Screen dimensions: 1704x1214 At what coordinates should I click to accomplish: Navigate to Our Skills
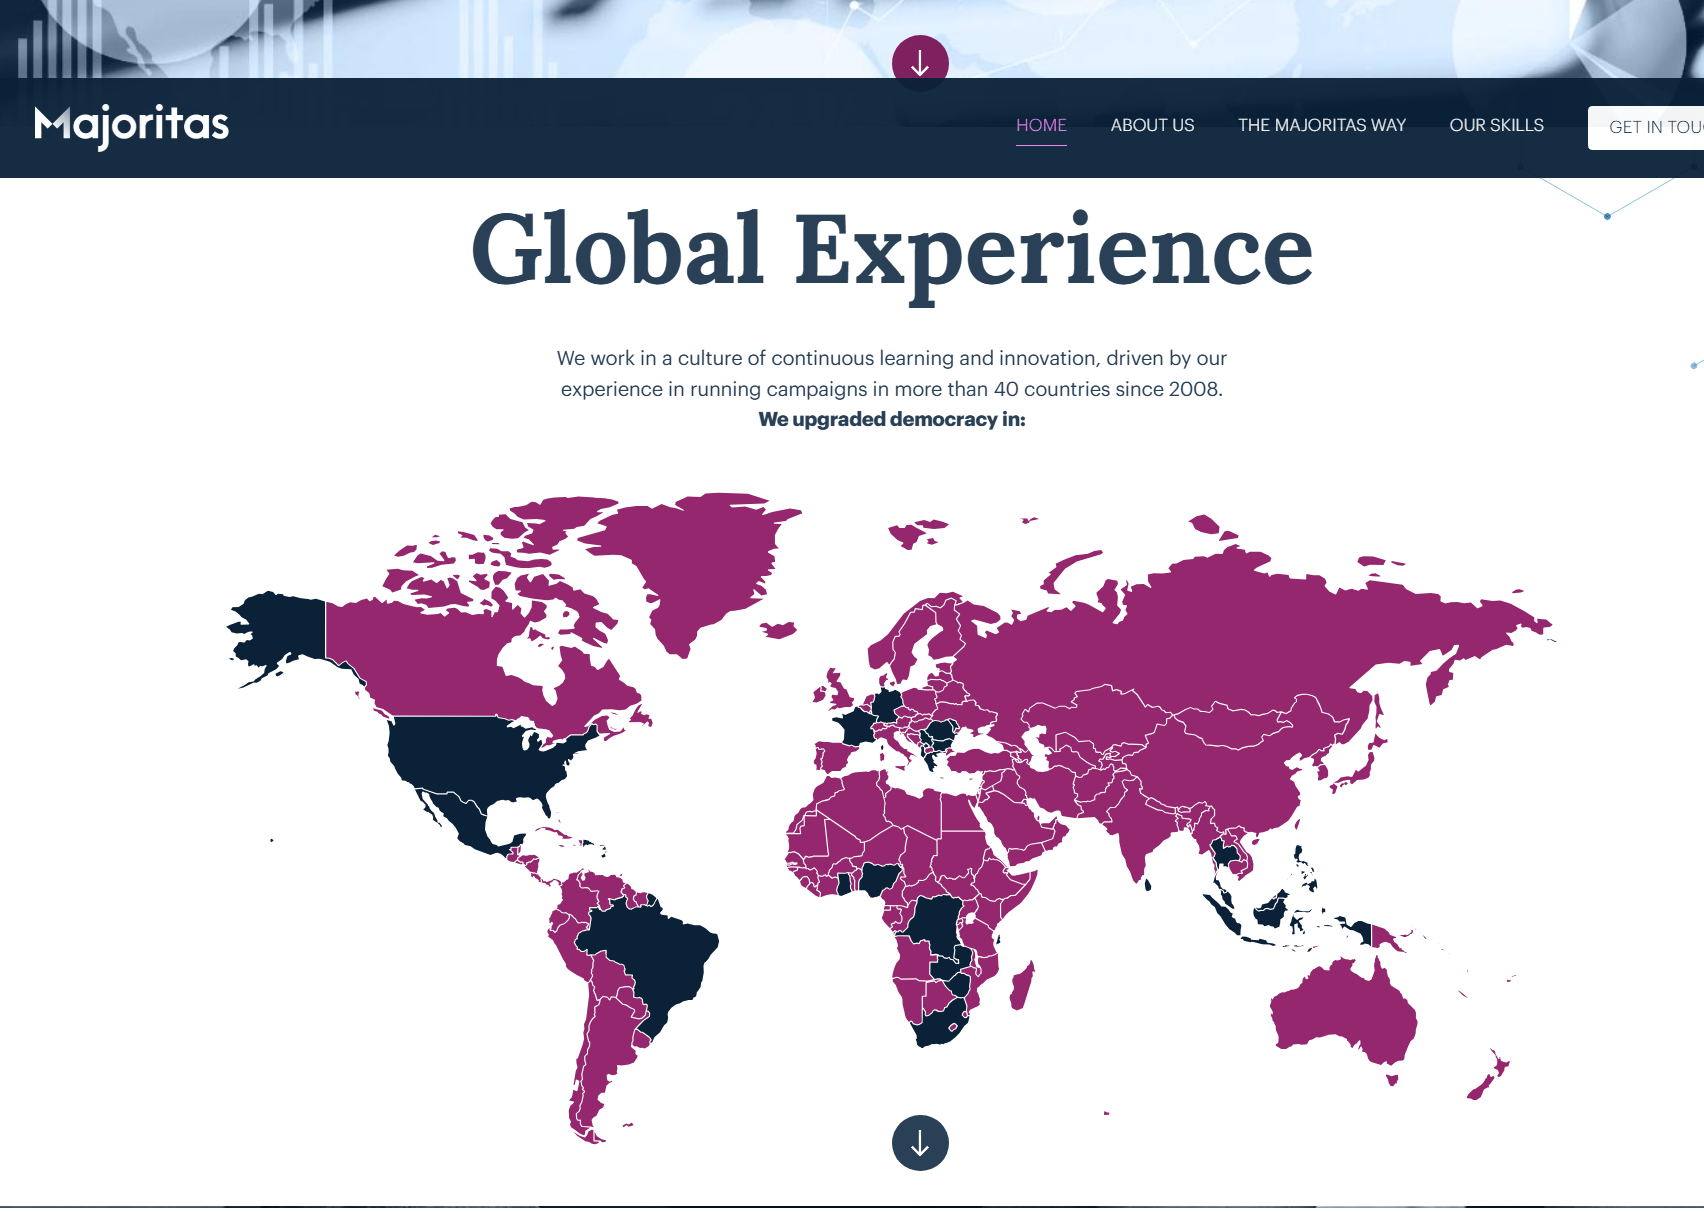pos(1496,125)
